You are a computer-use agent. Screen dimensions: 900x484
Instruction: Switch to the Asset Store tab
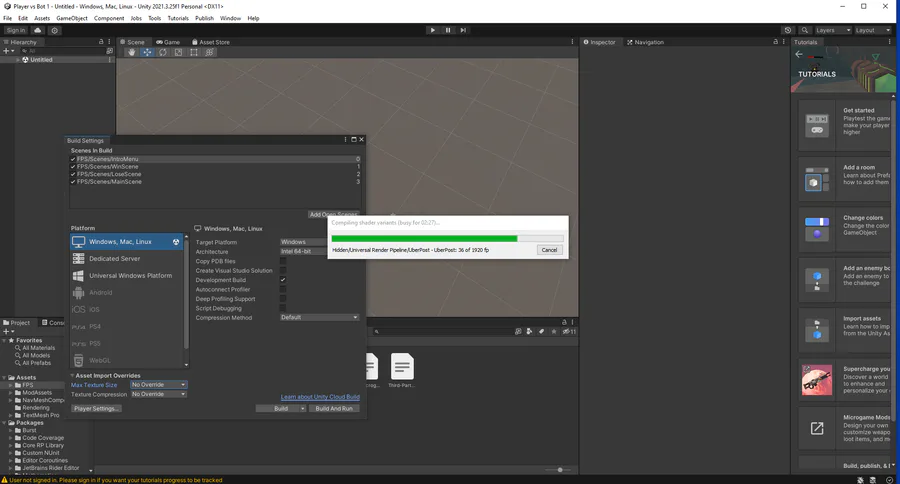[x=211, y=42]
